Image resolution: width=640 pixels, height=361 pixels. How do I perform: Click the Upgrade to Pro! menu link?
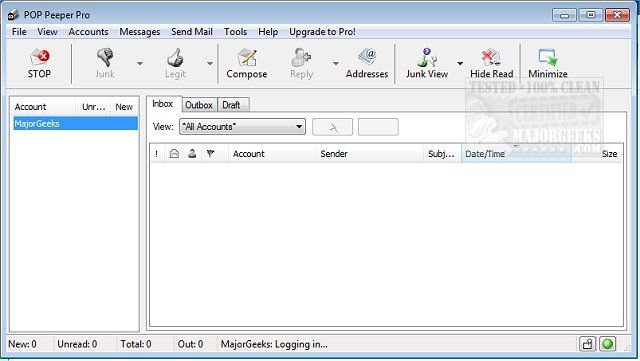coord(322,32)
